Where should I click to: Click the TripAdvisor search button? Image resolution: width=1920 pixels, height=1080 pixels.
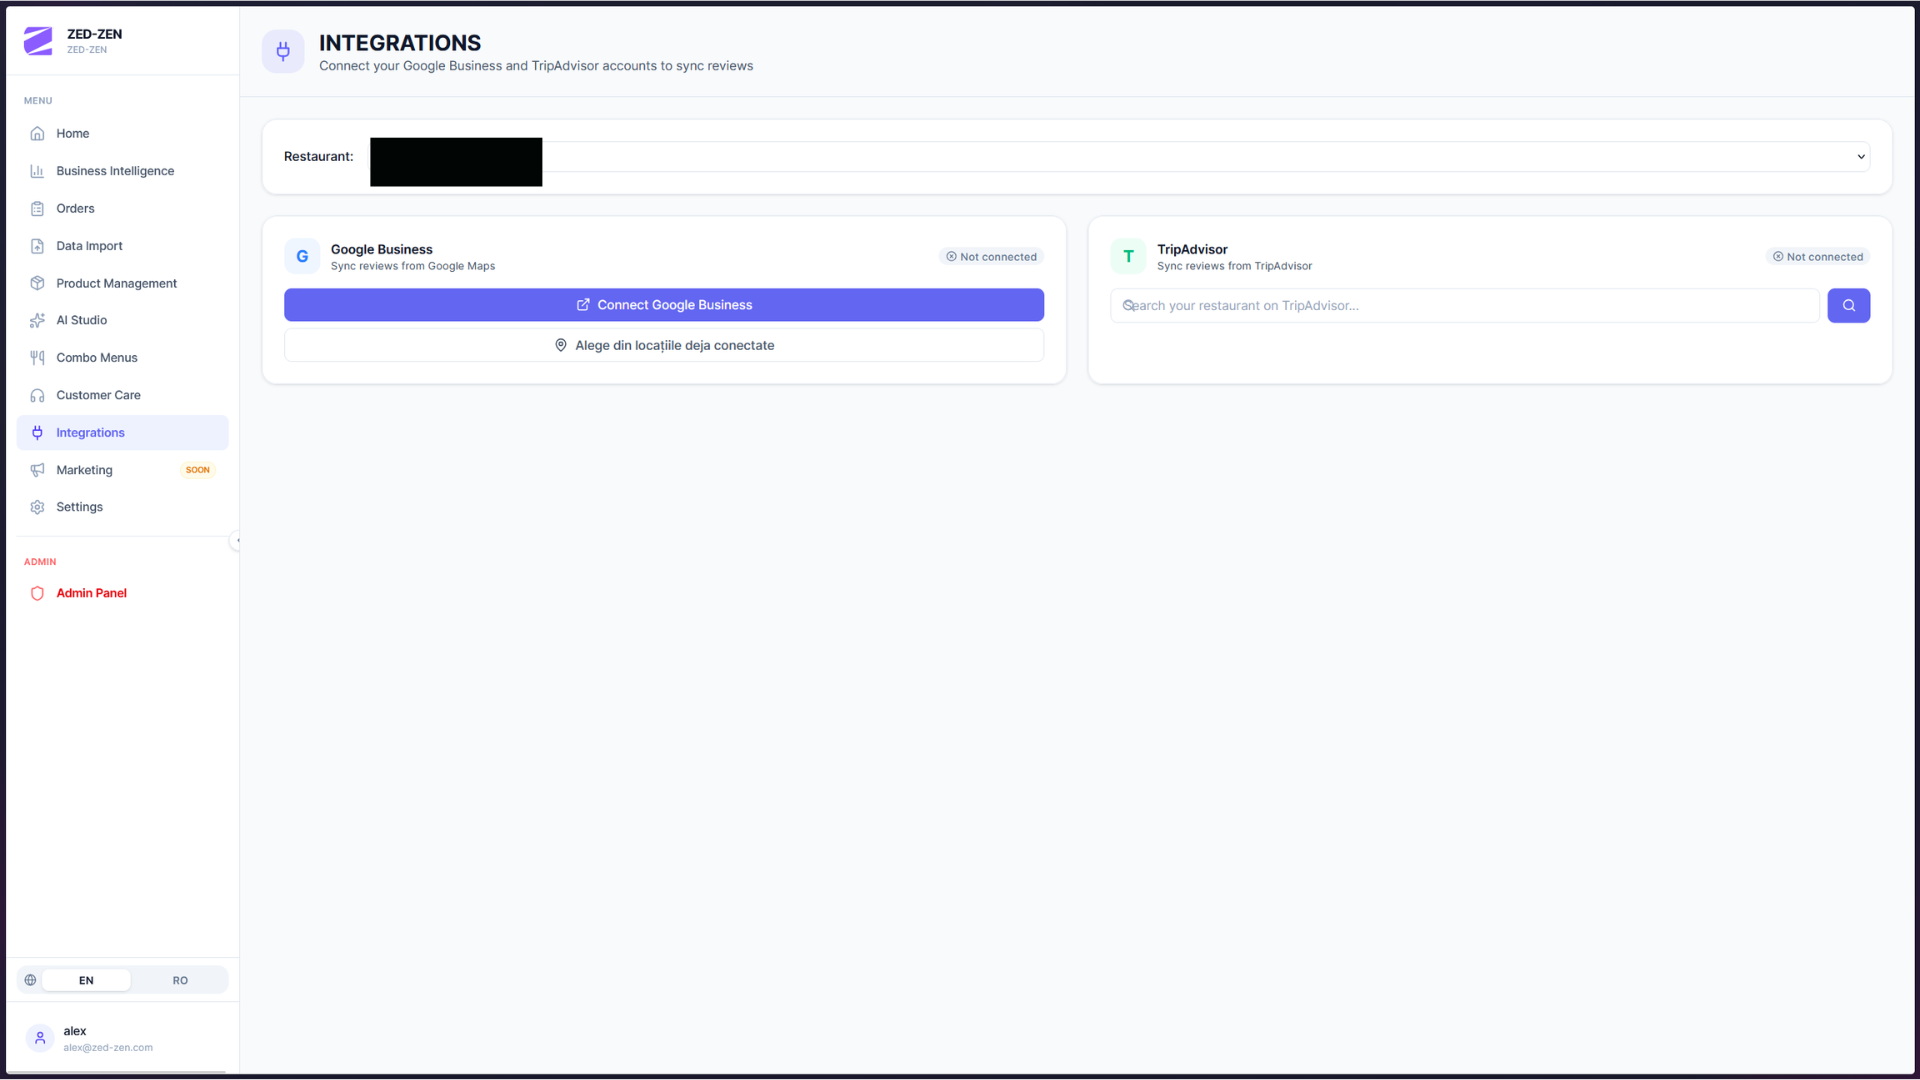coord(1848,305)
